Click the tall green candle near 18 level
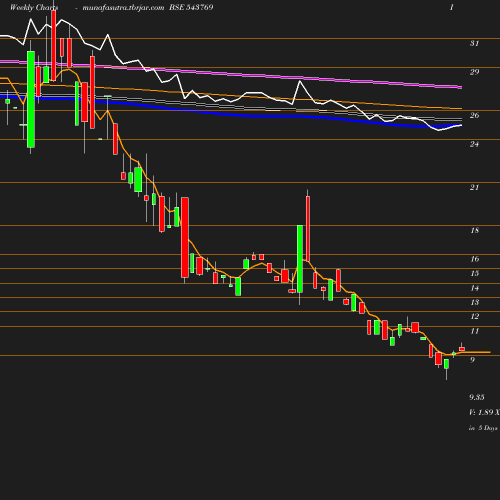This screenshot has width=500, height=500. (x=300, y=259)
